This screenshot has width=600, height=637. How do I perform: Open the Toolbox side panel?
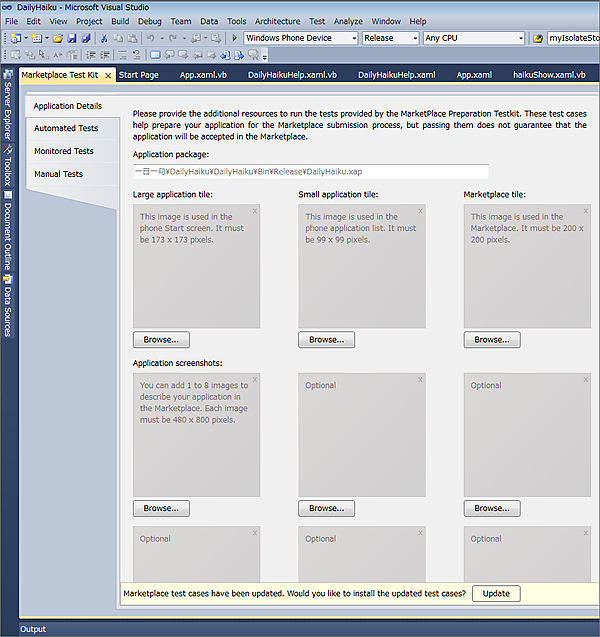8,172
